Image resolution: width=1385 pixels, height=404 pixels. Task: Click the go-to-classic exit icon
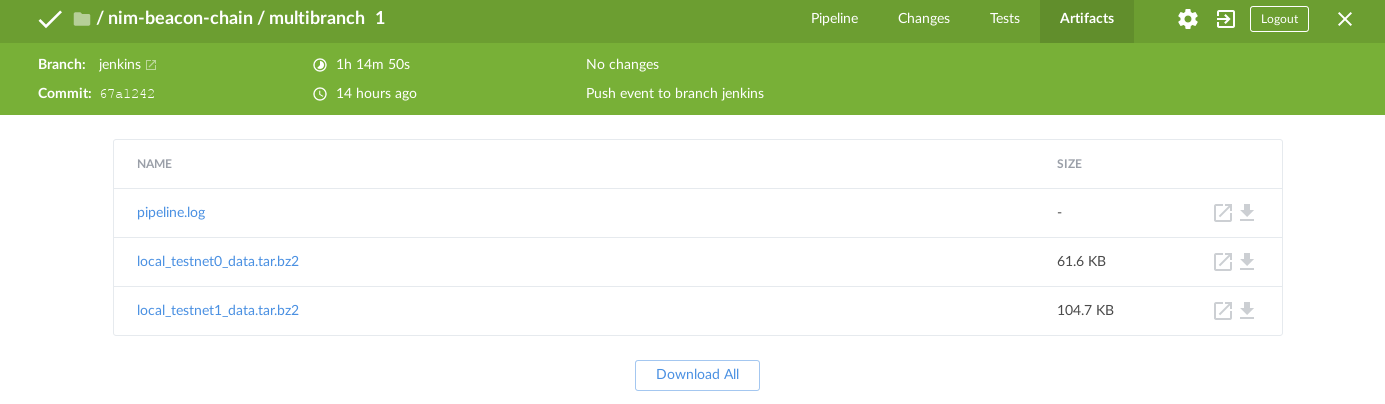pyautogui.click(x=1226, y=19)
